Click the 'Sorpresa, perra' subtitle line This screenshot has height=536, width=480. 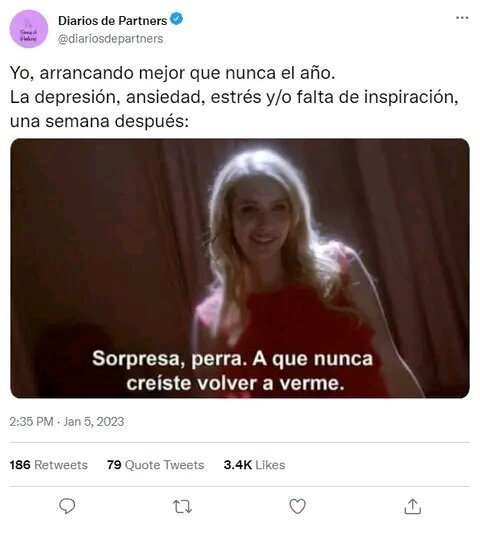[232, 359]
